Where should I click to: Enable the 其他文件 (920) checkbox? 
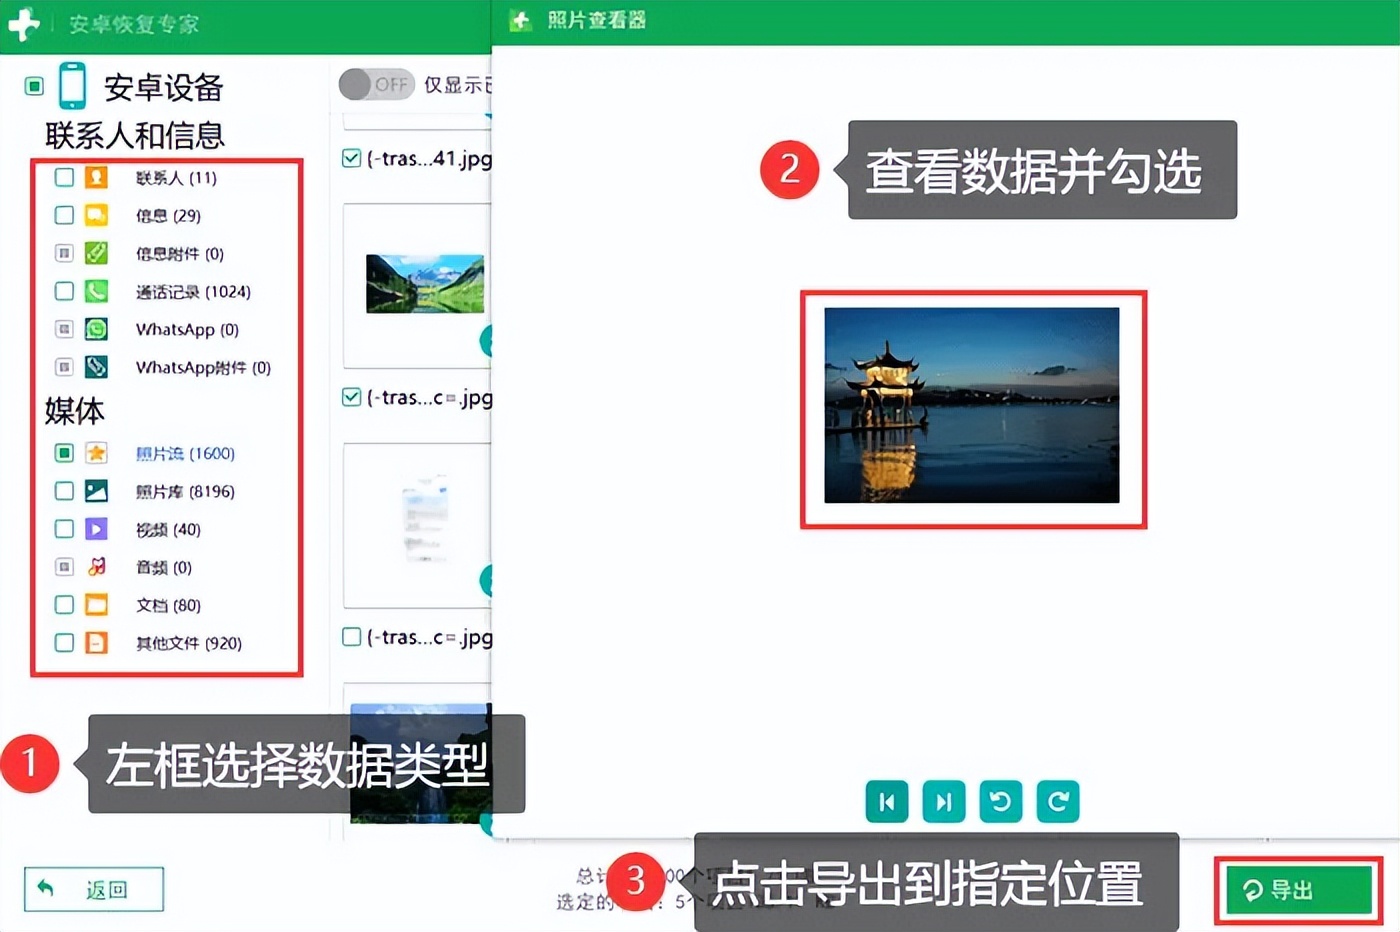(63, 643)
